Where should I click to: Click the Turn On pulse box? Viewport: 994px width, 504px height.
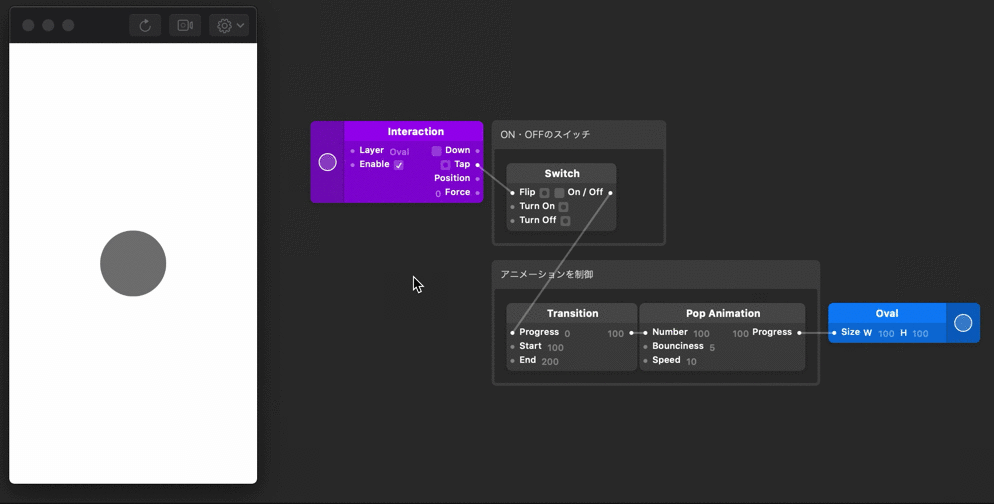(x=564, y=207)
